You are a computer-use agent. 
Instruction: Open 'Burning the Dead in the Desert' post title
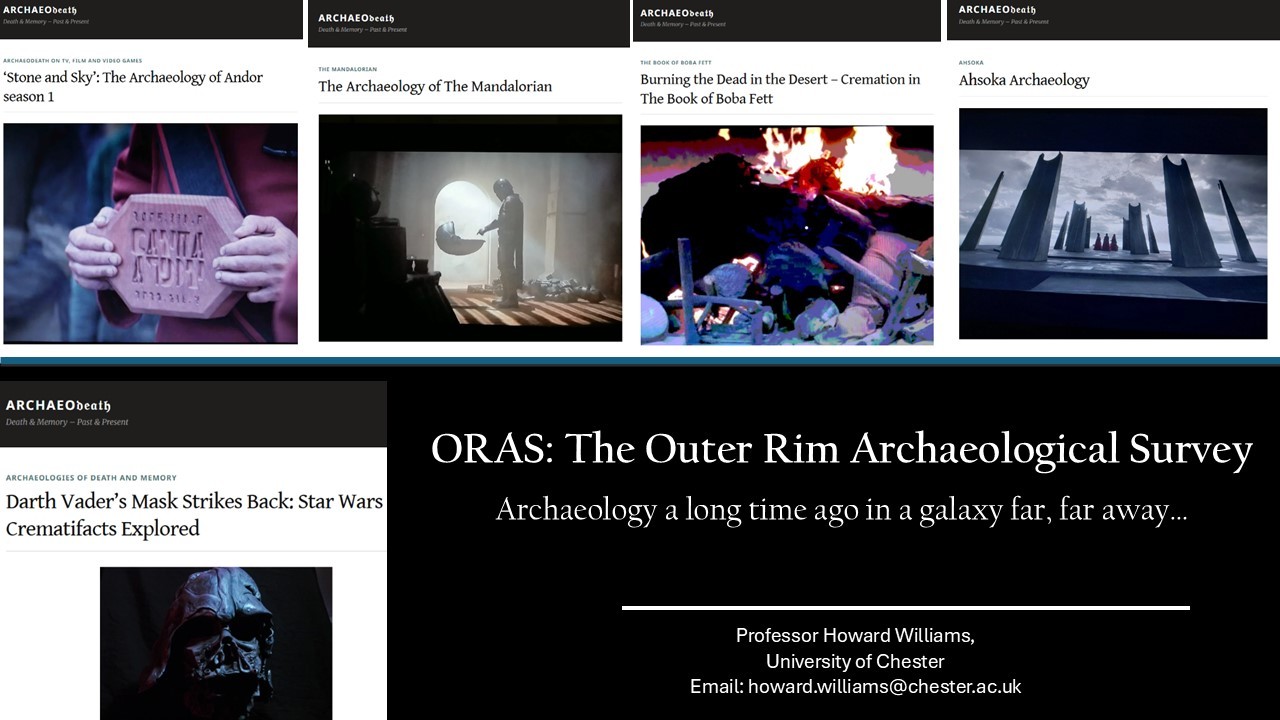click(780, 89)
